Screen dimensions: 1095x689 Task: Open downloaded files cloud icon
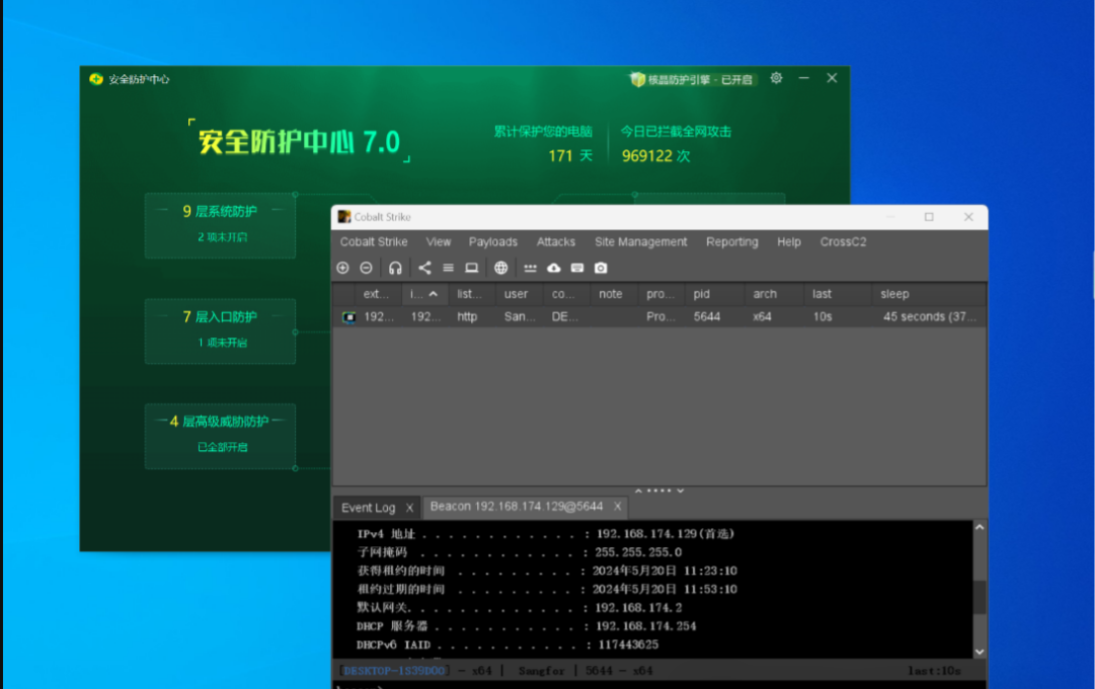click(554, 268)
